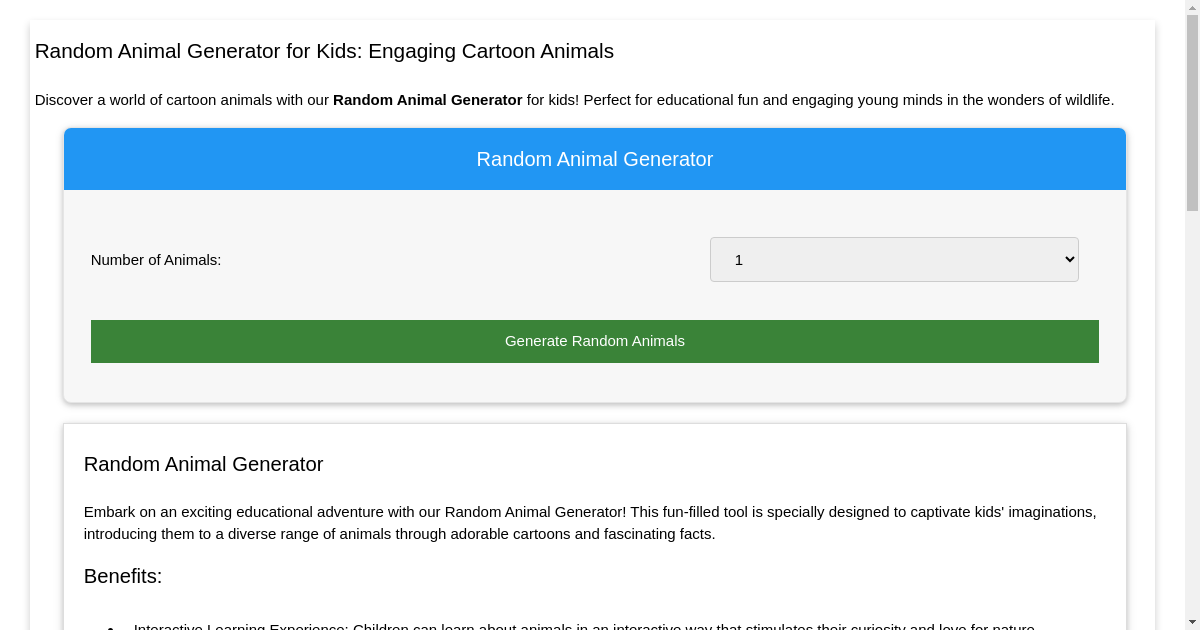Image resolution: width=1200 pixels, height=630 pixels.
Task: Click the Embark introduction paragraph
Action: 590,522
